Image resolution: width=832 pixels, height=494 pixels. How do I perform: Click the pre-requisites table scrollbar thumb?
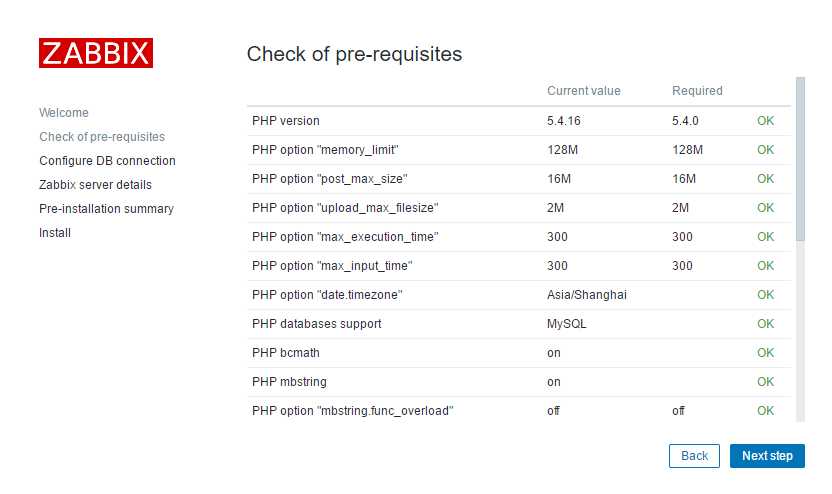800,159
